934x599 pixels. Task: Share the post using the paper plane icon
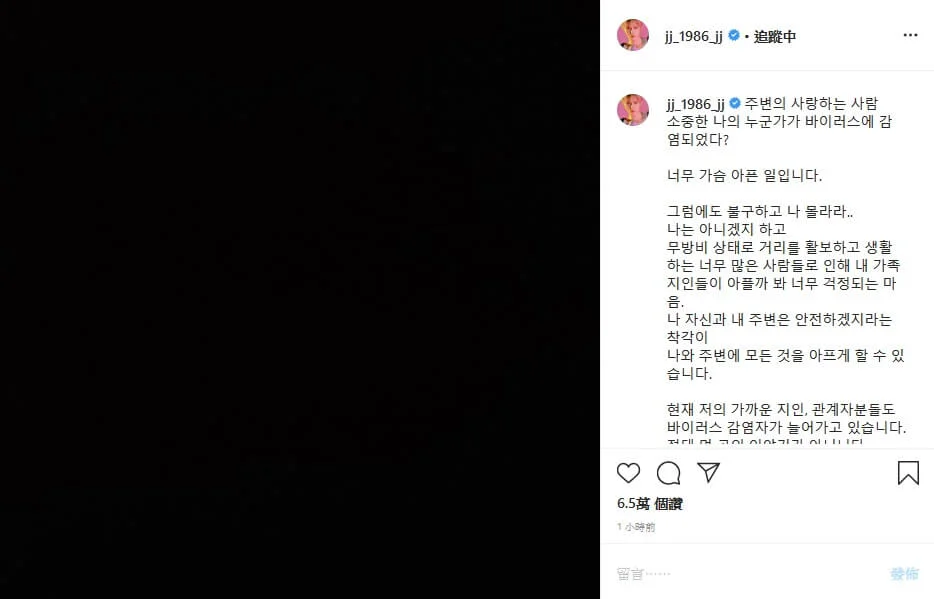pyautogui.click(x=709, y=472)
